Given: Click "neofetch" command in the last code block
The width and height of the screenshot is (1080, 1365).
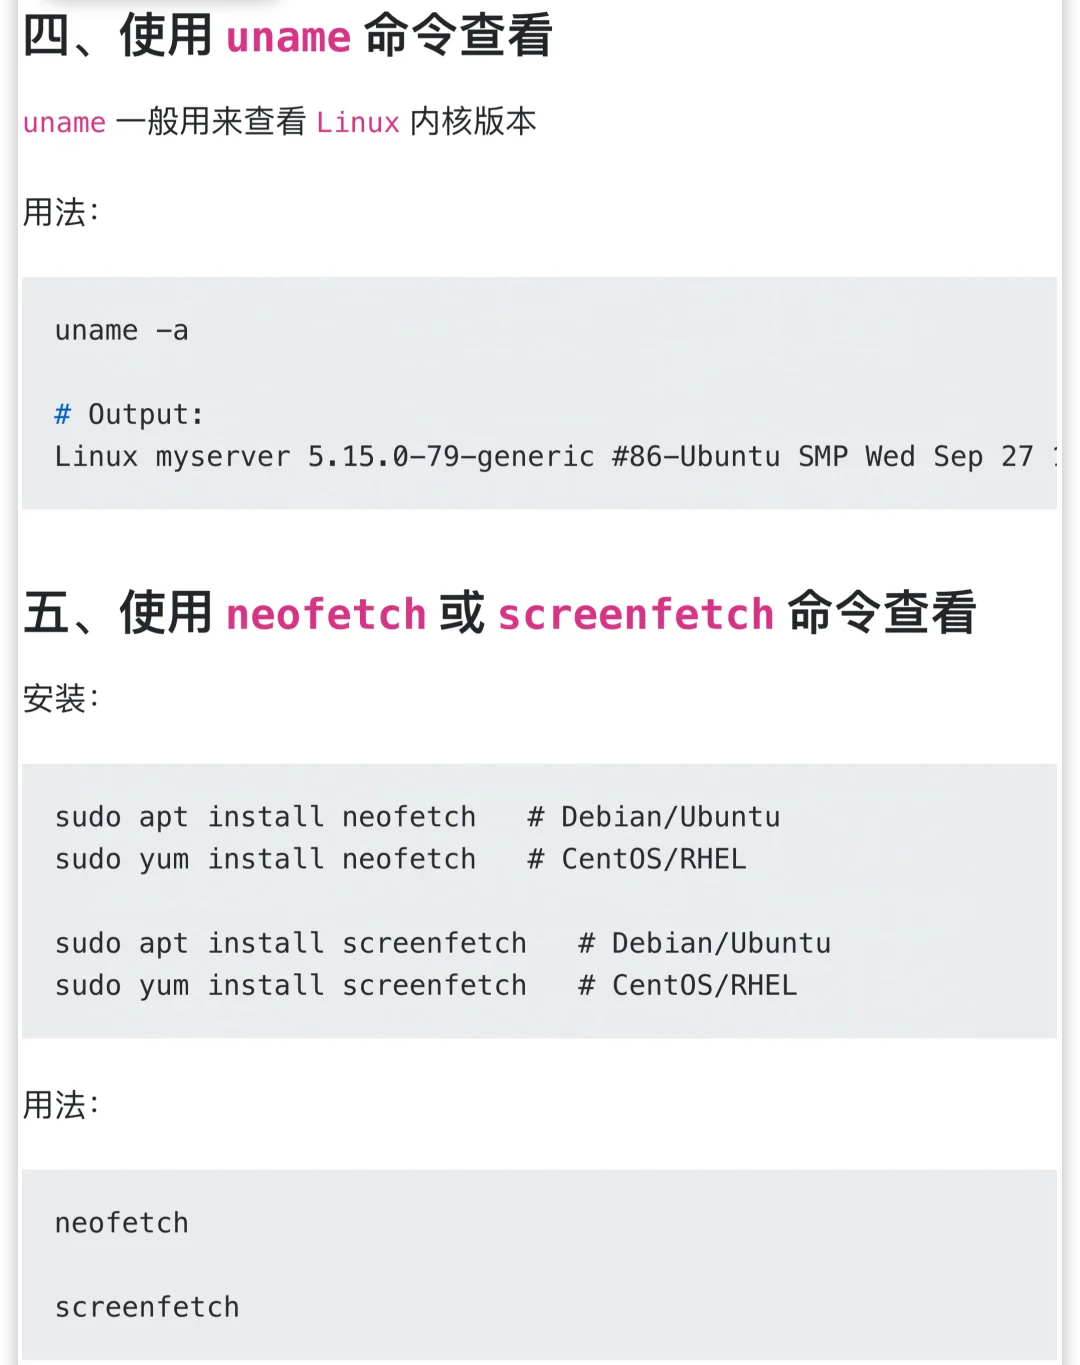Looking at the screenshot, I should 121,1223.
